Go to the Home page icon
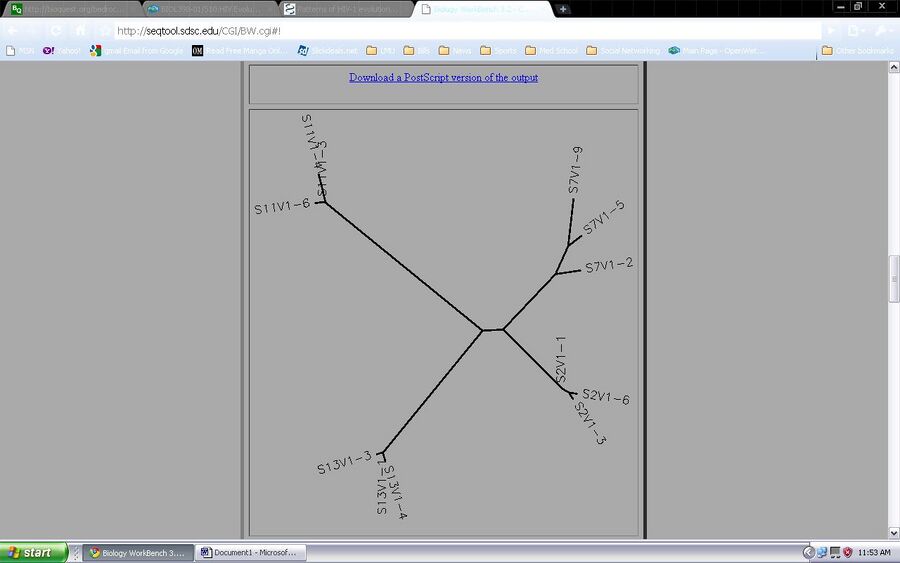This screenshot has height=563, width=900. tap(80, 30)
